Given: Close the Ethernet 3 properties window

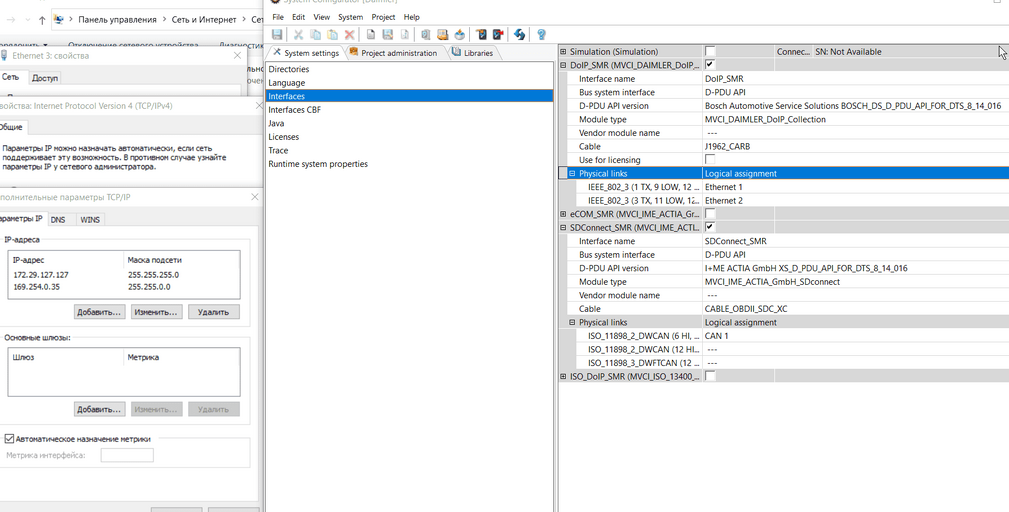Looking at the screenshot, I should tap(237, 56).
